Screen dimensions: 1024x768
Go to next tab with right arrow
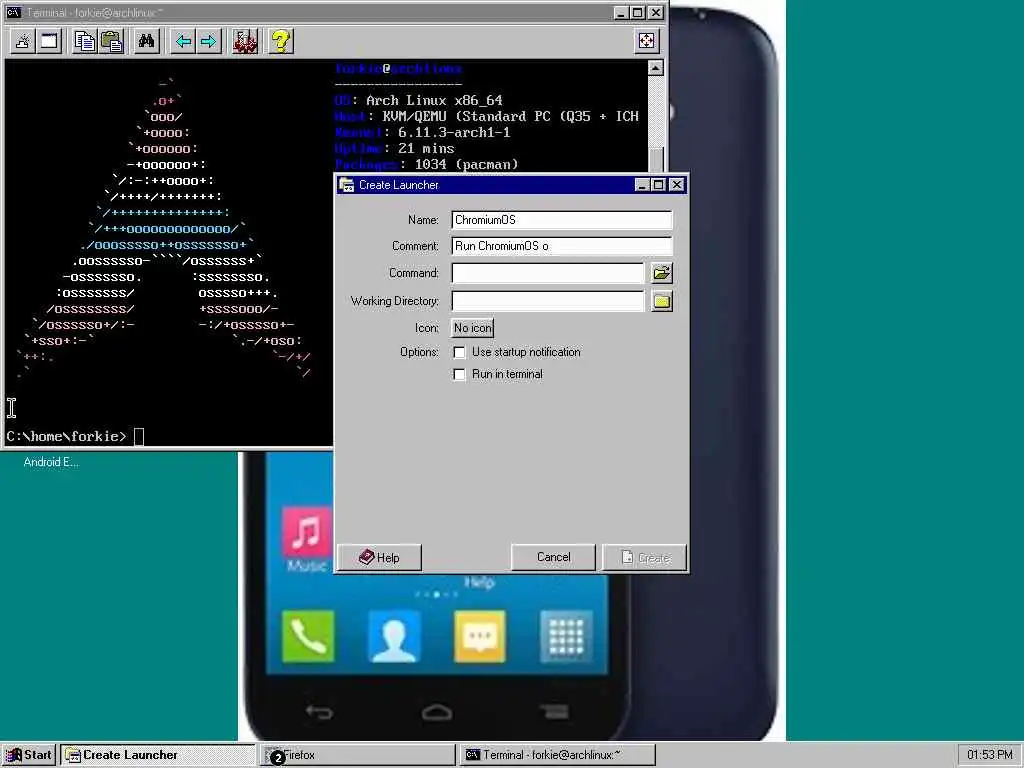tap(209, 41)
